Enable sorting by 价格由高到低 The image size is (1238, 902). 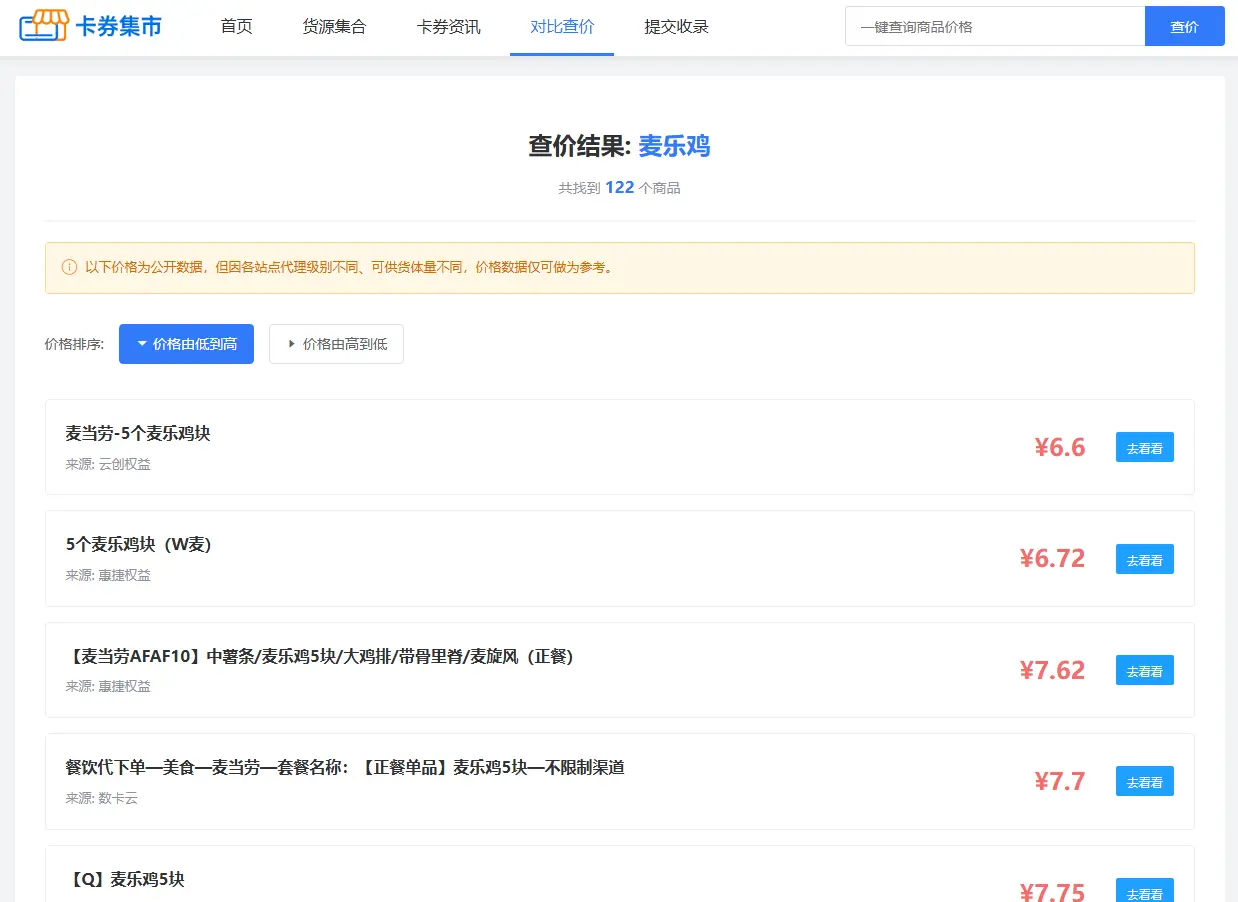(336, 343)
